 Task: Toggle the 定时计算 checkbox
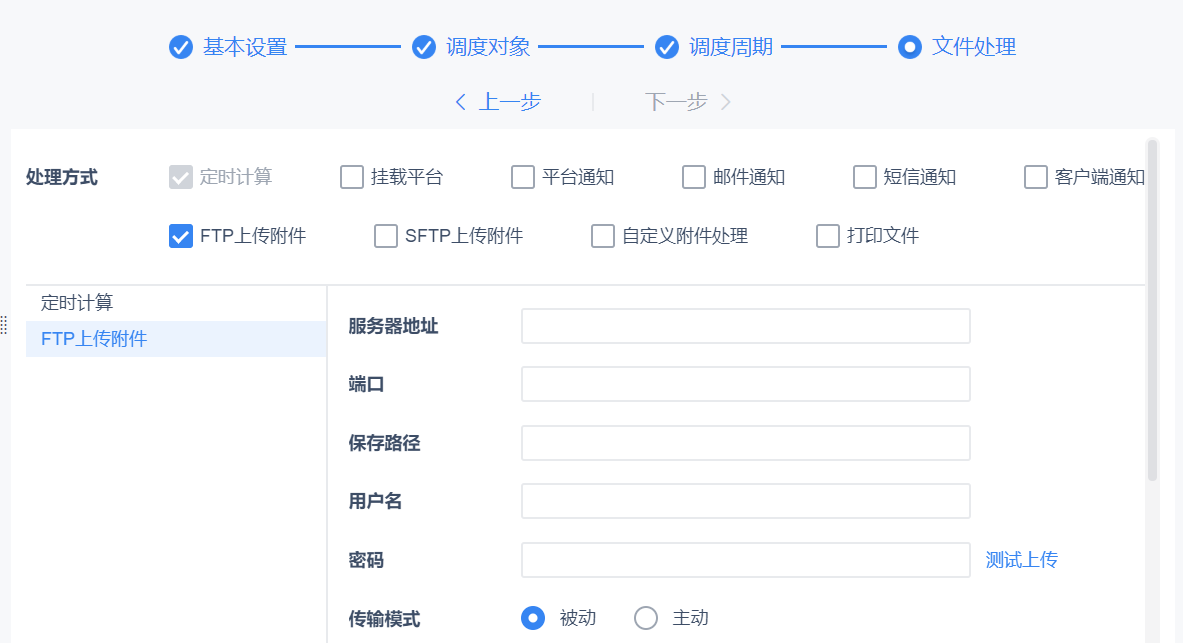pyautogui.click(x=180, y=177)
